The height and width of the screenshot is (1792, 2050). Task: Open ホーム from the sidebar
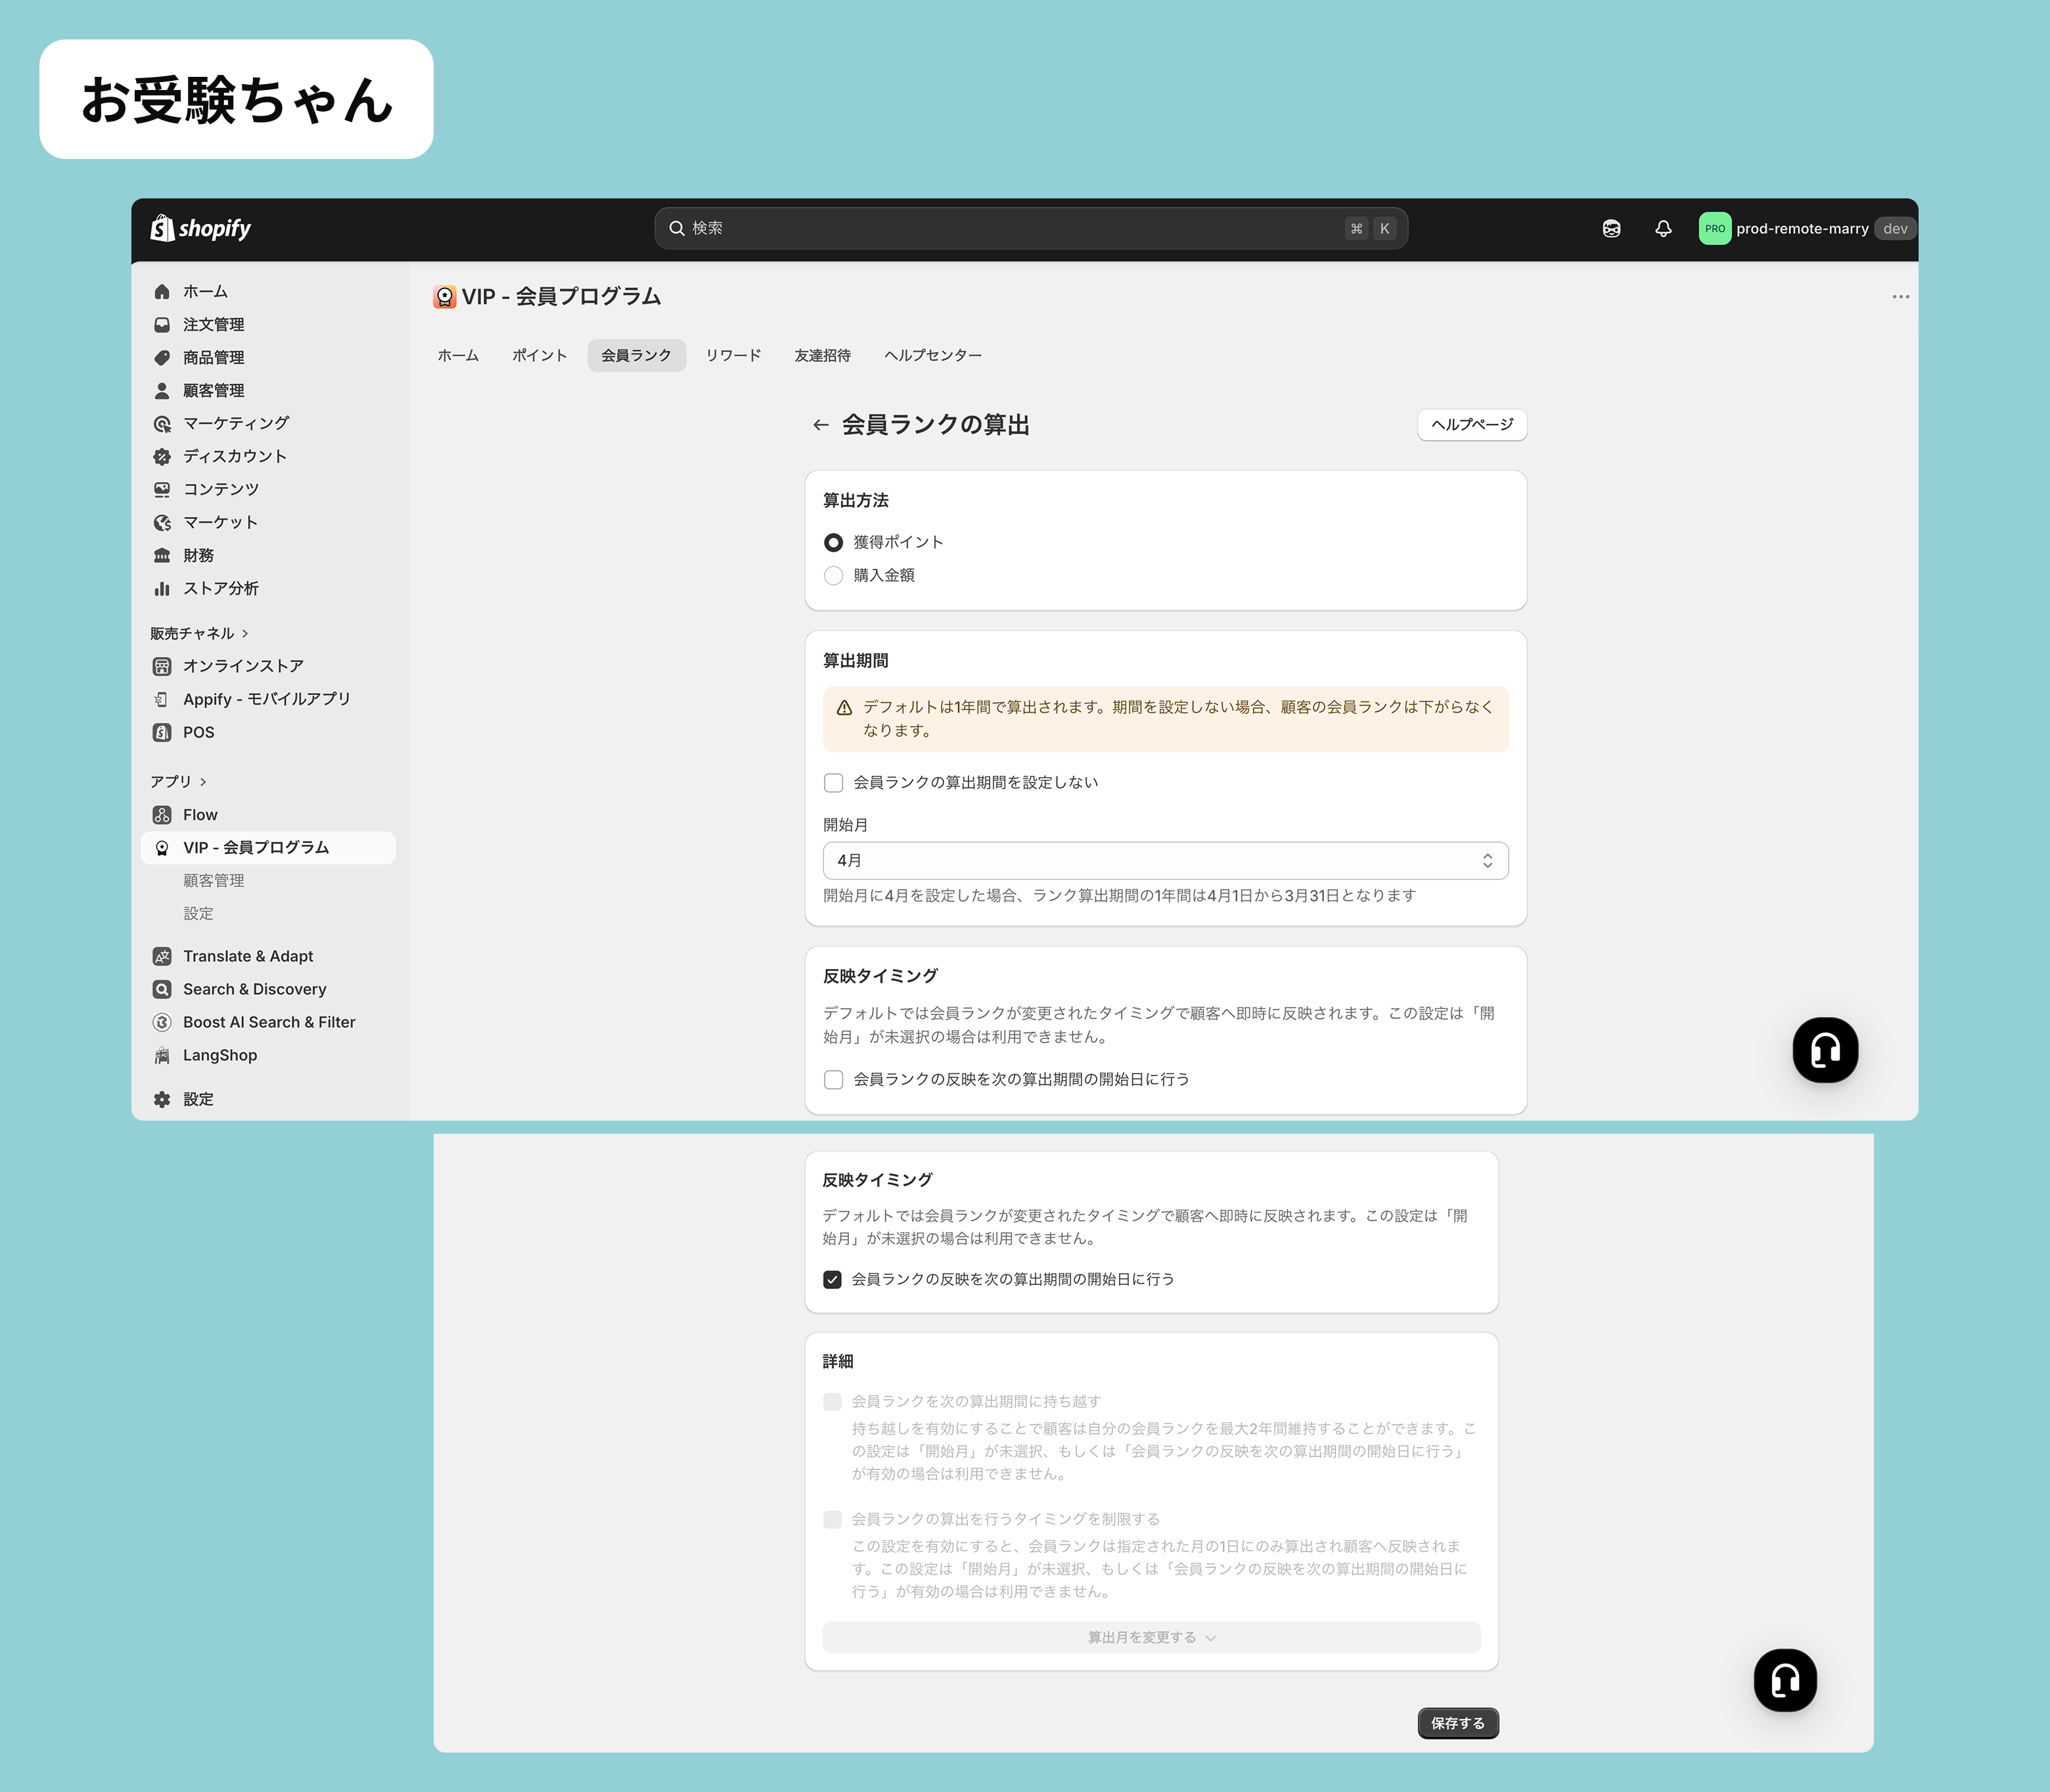205,292
